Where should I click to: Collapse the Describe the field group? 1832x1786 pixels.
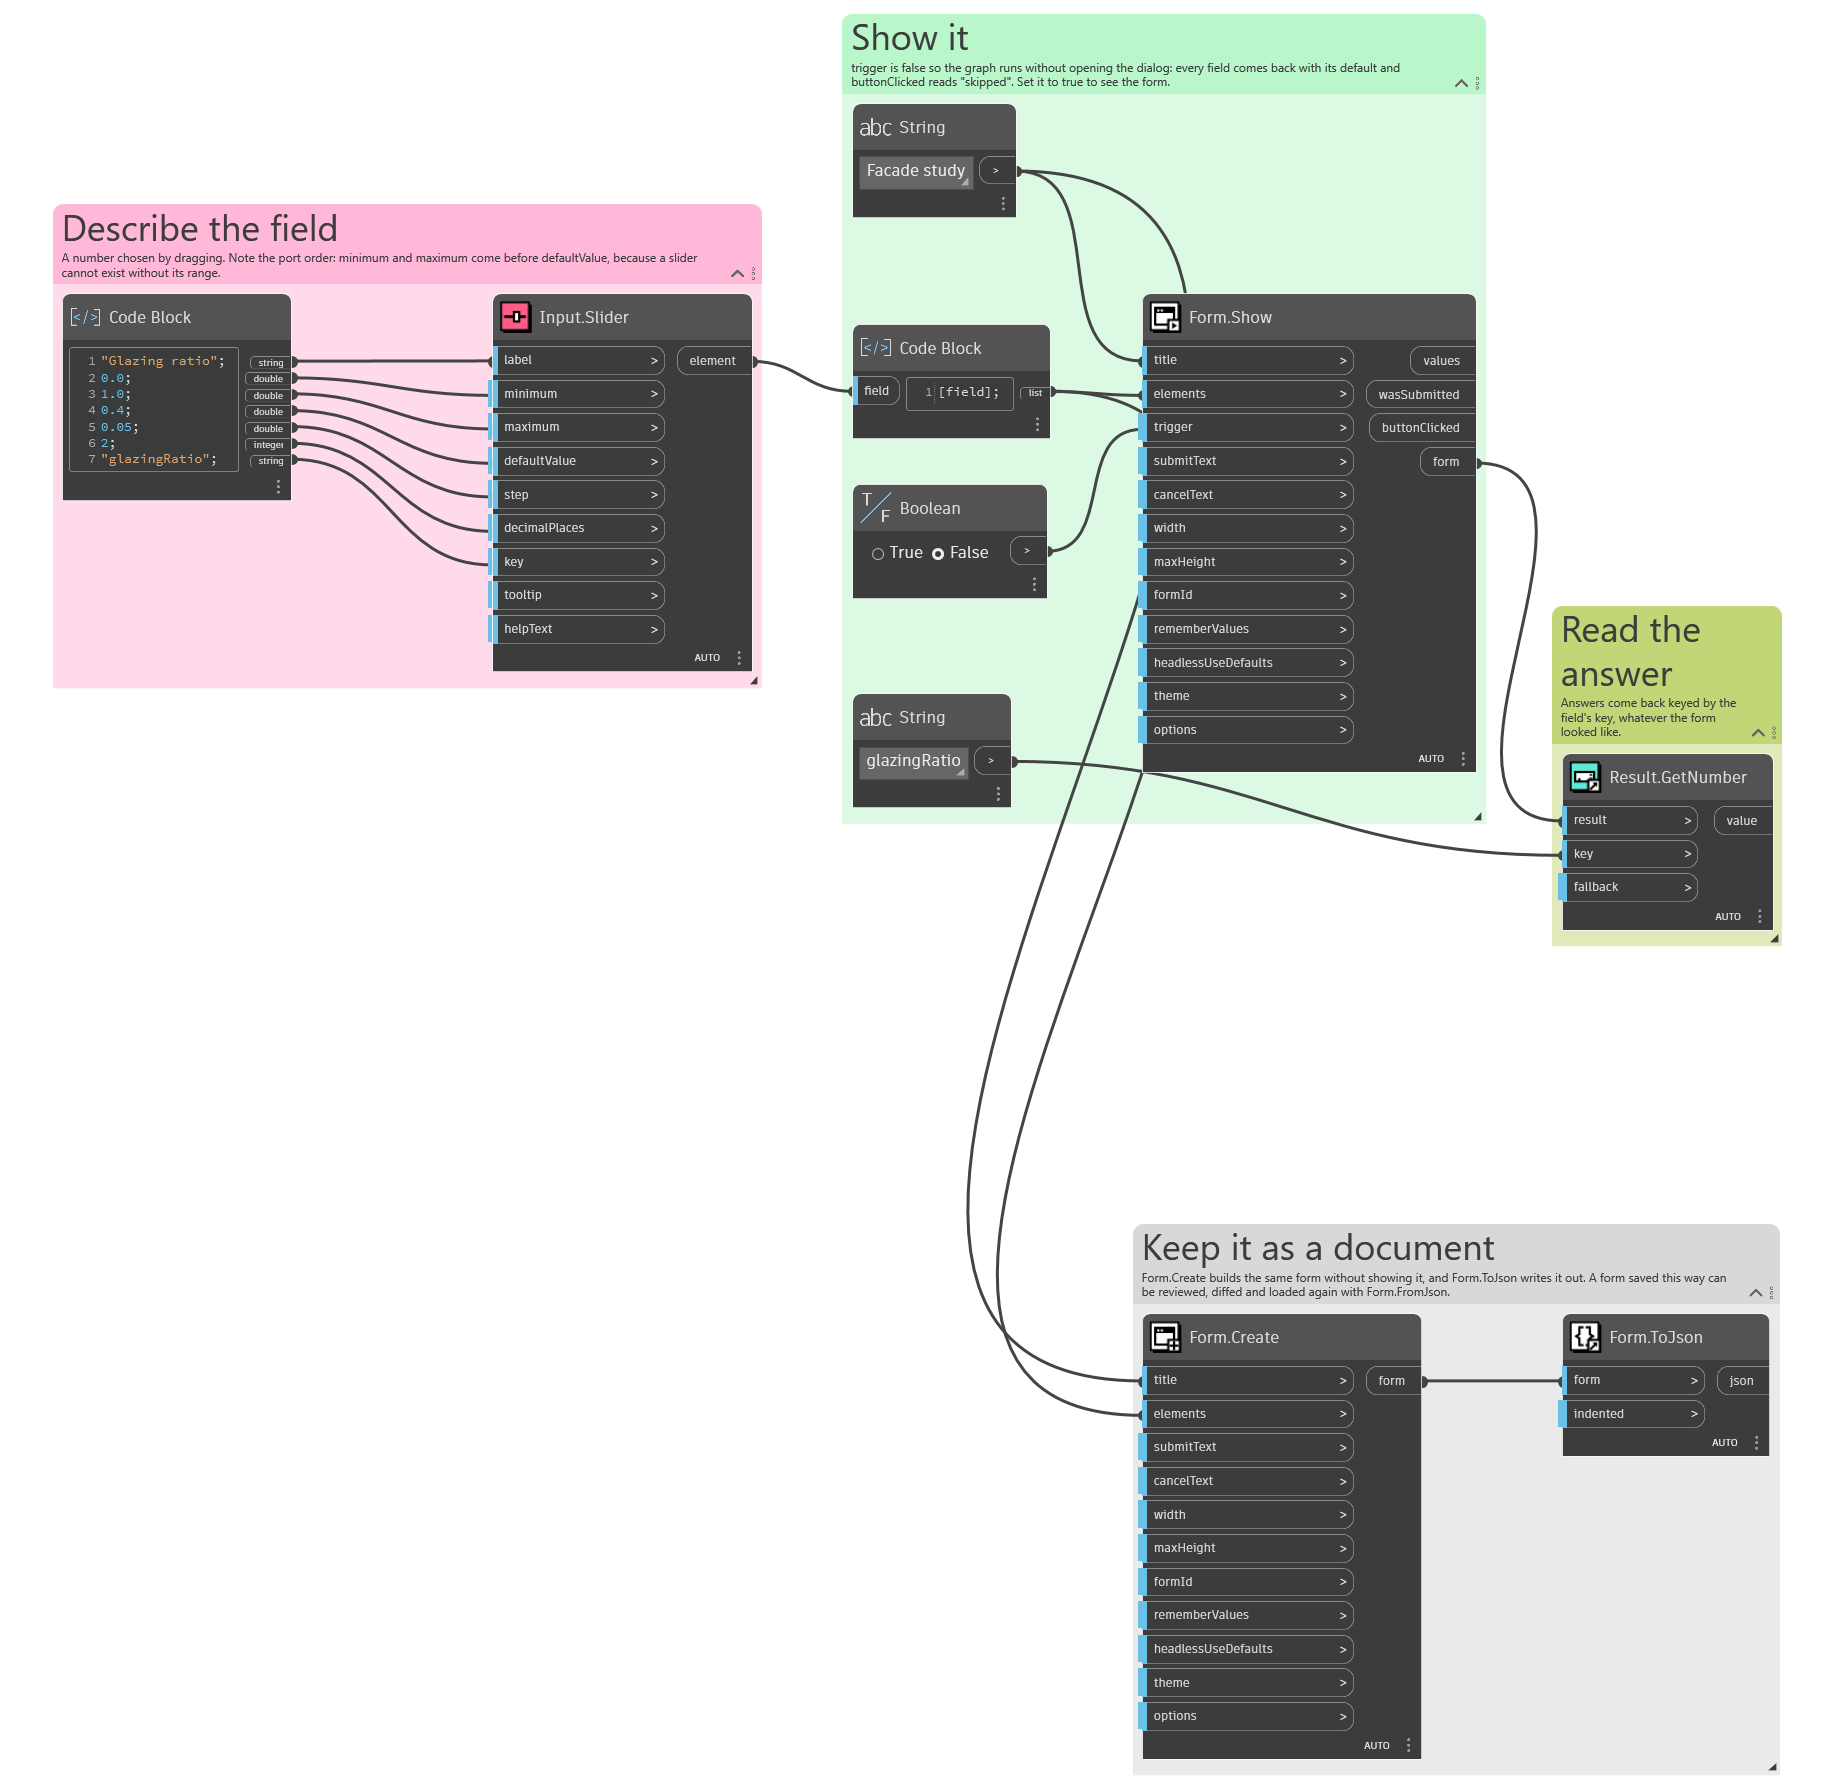coord(737,273)
